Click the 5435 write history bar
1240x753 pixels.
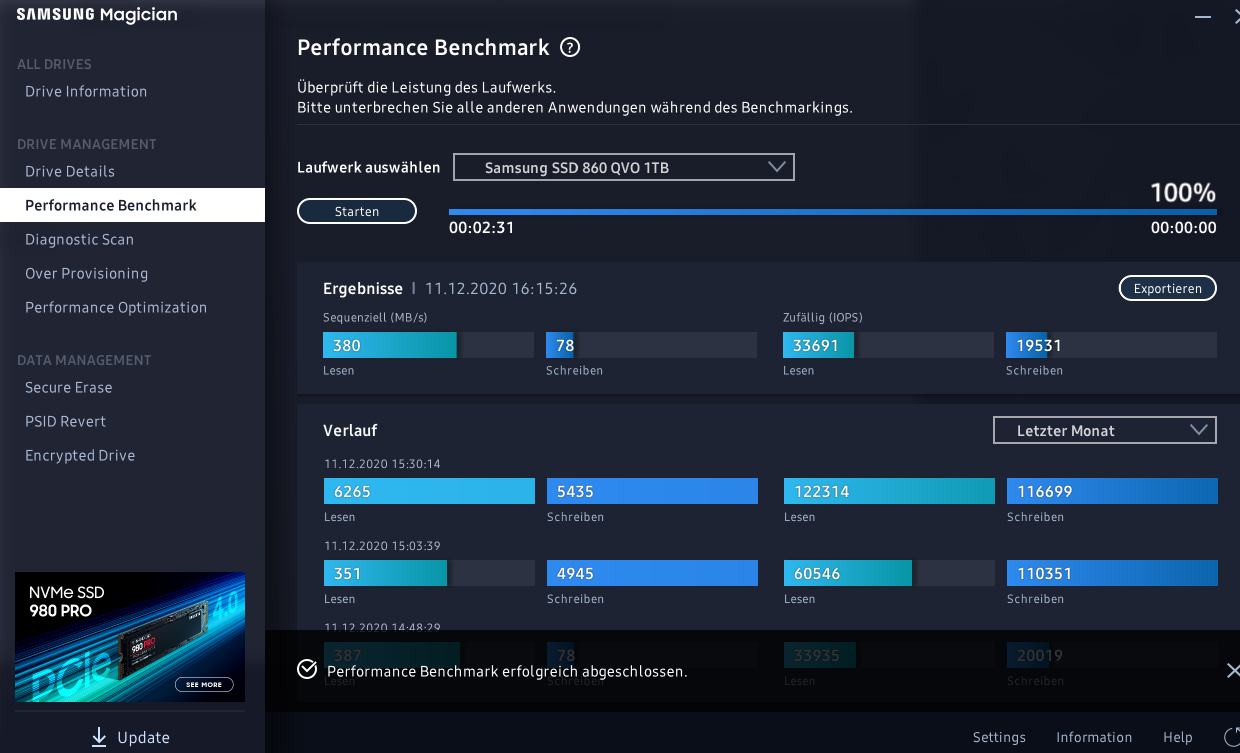[652, 491]
